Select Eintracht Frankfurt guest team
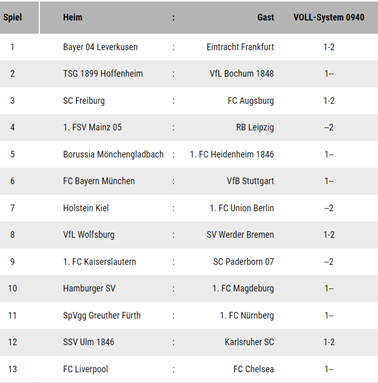 [x=240, y=47]
